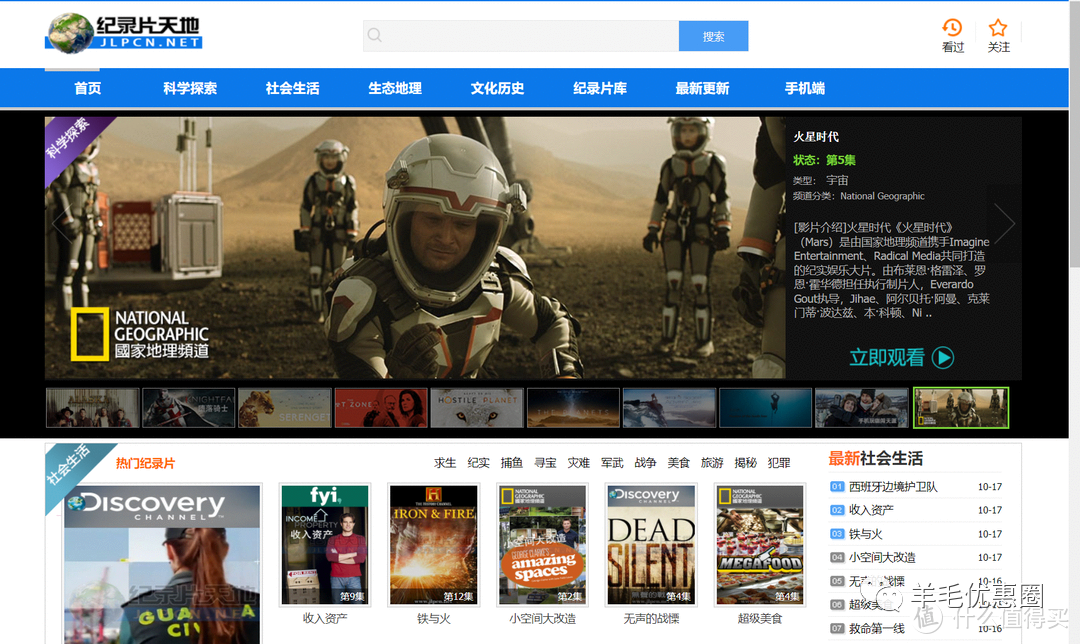Show next slide with right carousel arrow
Viewport: 1080px width, 644px height.
[1004, 223]
